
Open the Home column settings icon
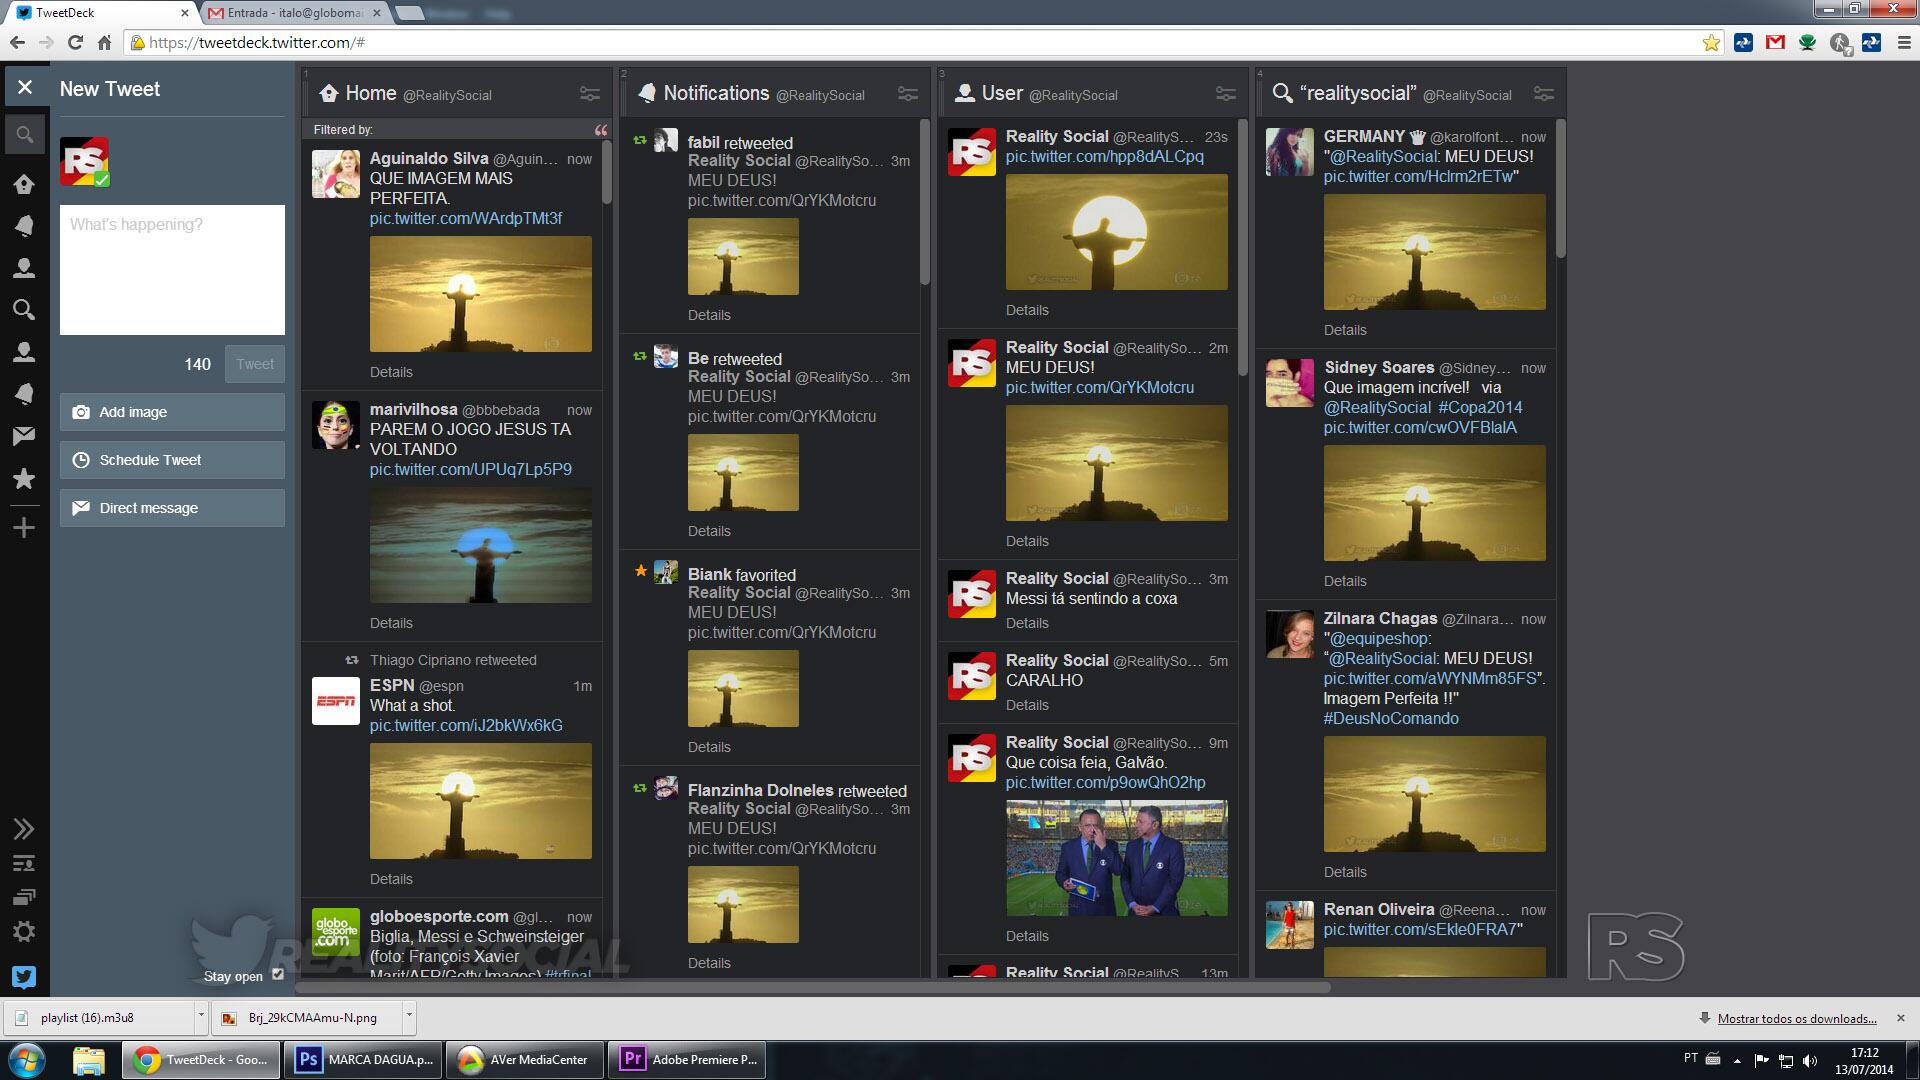pos(590,94)
